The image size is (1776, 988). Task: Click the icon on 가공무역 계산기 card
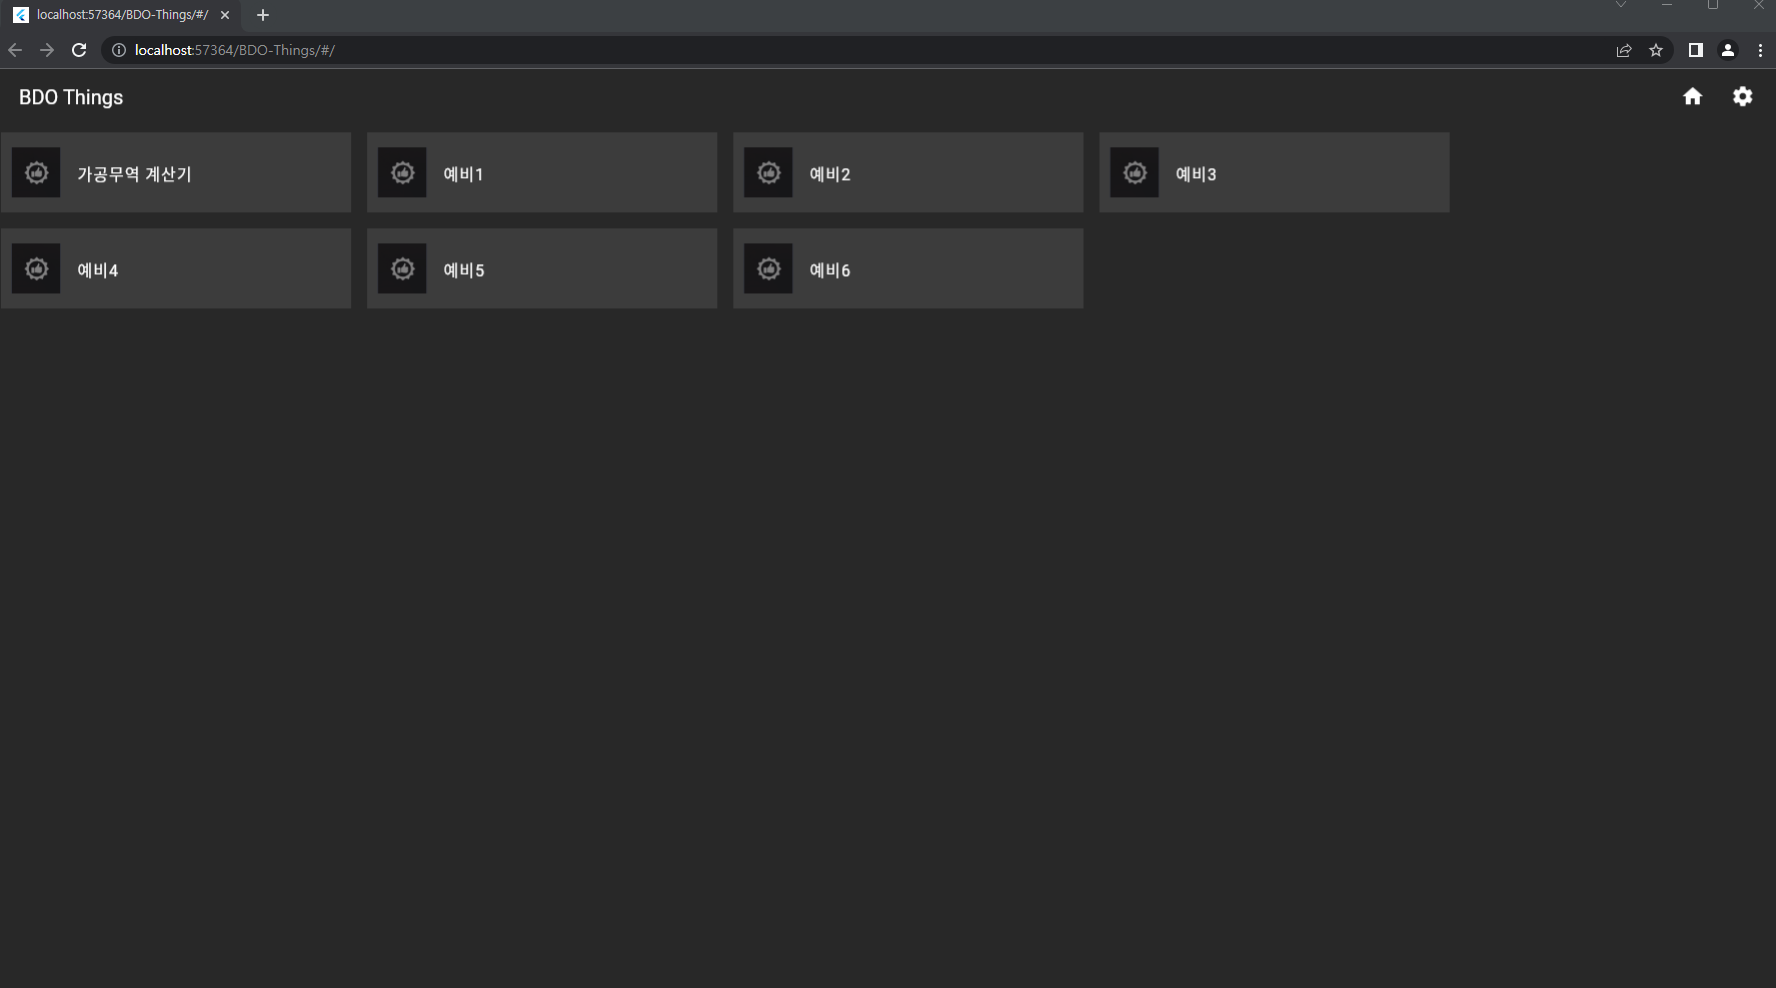(x=36, y=172)
